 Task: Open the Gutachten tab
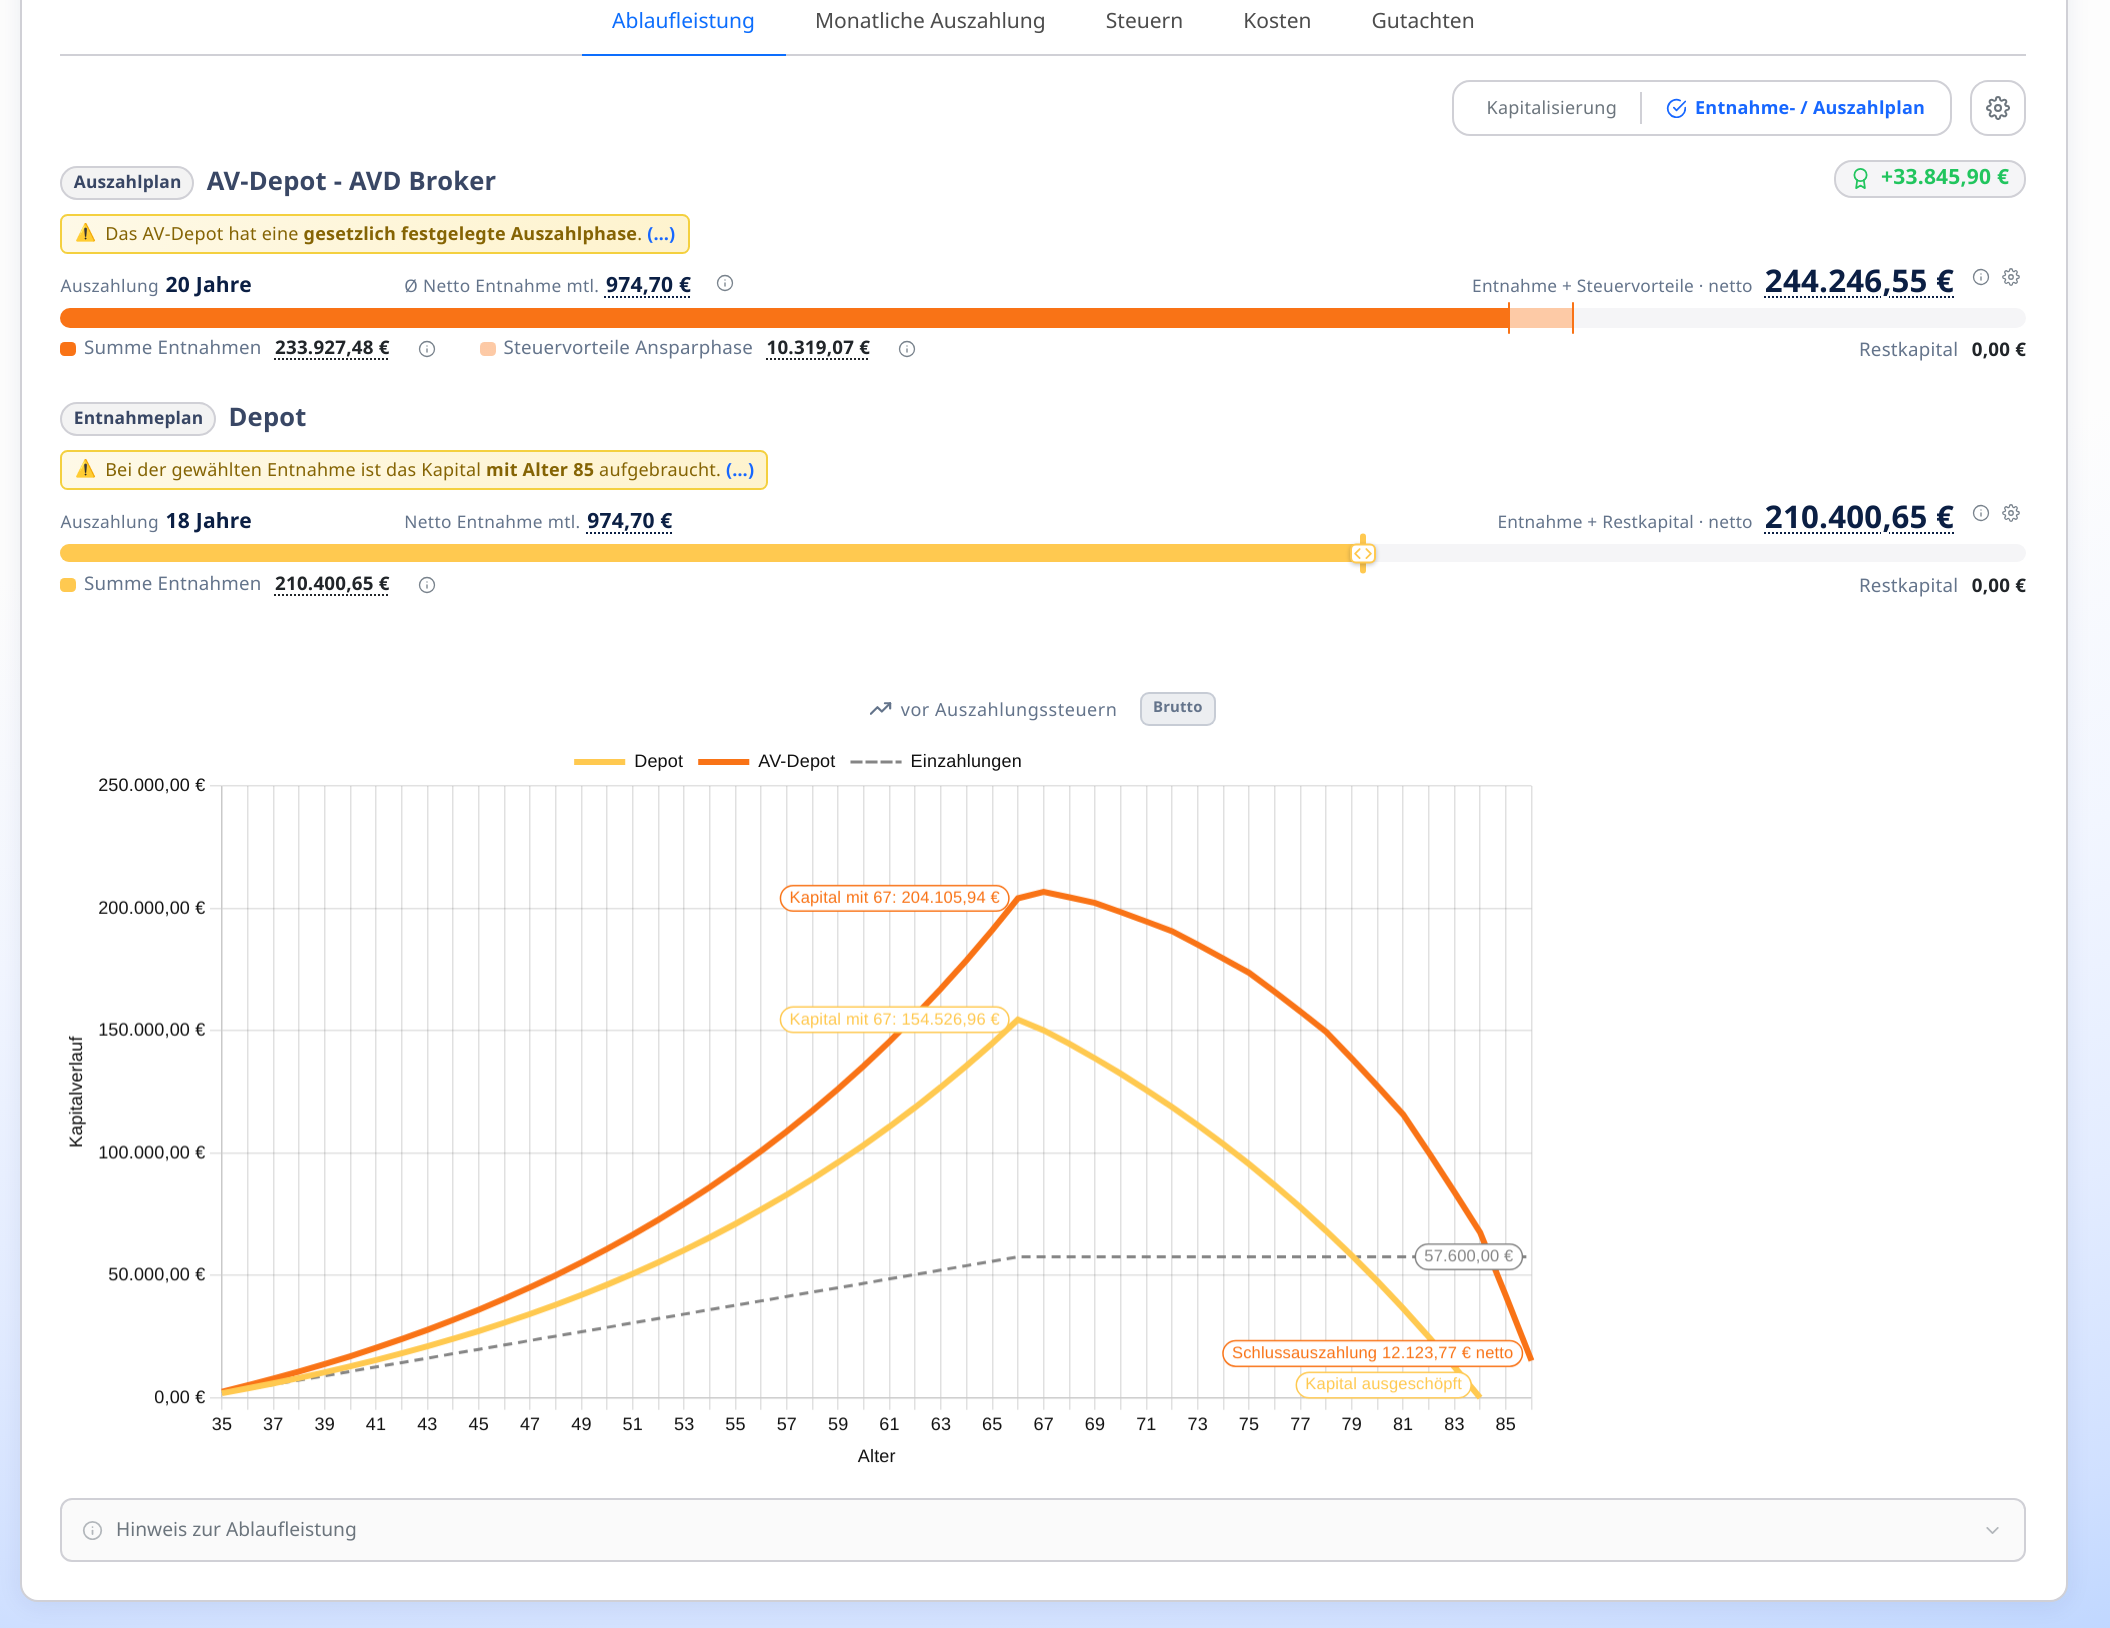[x=1422, y=21]
